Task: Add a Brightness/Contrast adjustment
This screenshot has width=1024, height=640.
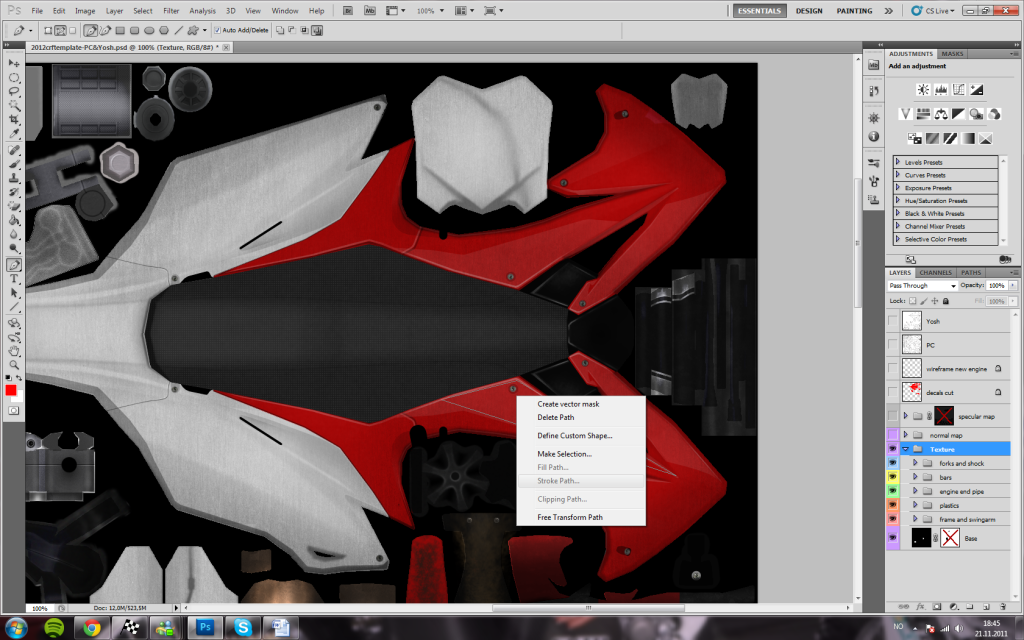Action: 923,90
